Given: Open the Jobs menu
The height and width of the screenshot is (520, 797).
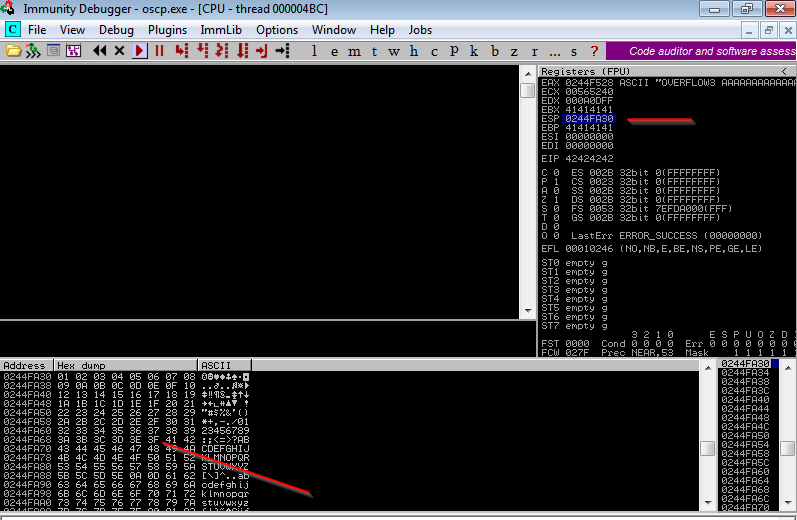Looking at the screenshot, I should click(x=420, y=30).
